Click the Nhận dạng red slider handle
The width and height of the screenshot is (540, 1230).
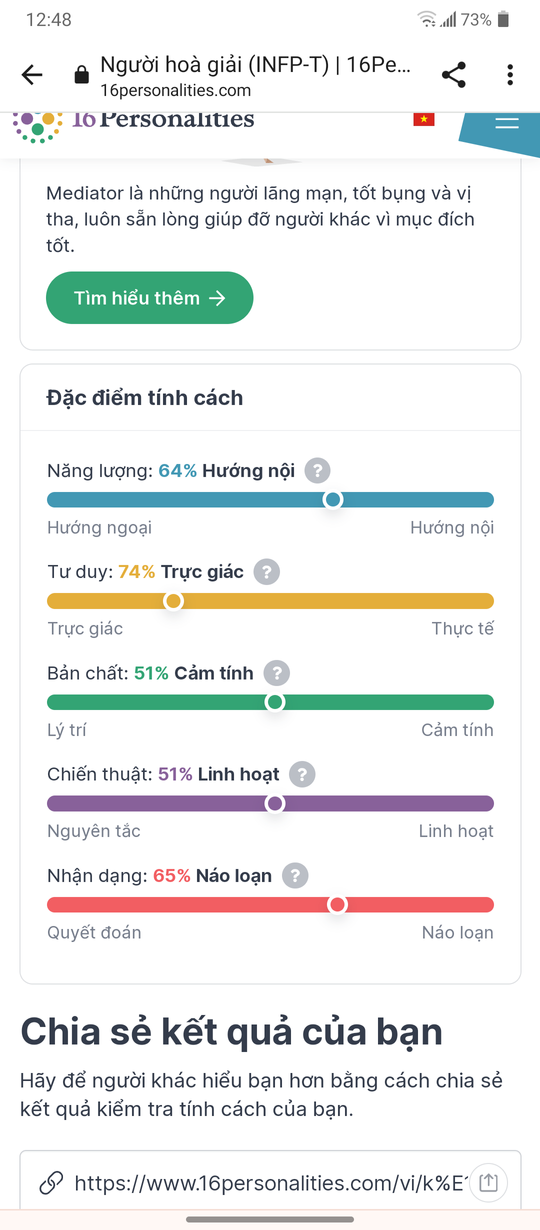[x=337, y=905]
